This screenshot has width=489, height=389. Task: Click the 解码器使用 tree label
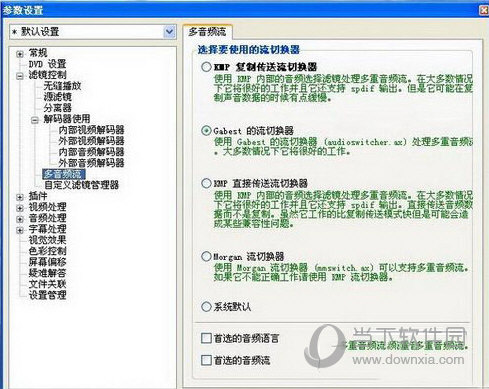pos(67,119)
